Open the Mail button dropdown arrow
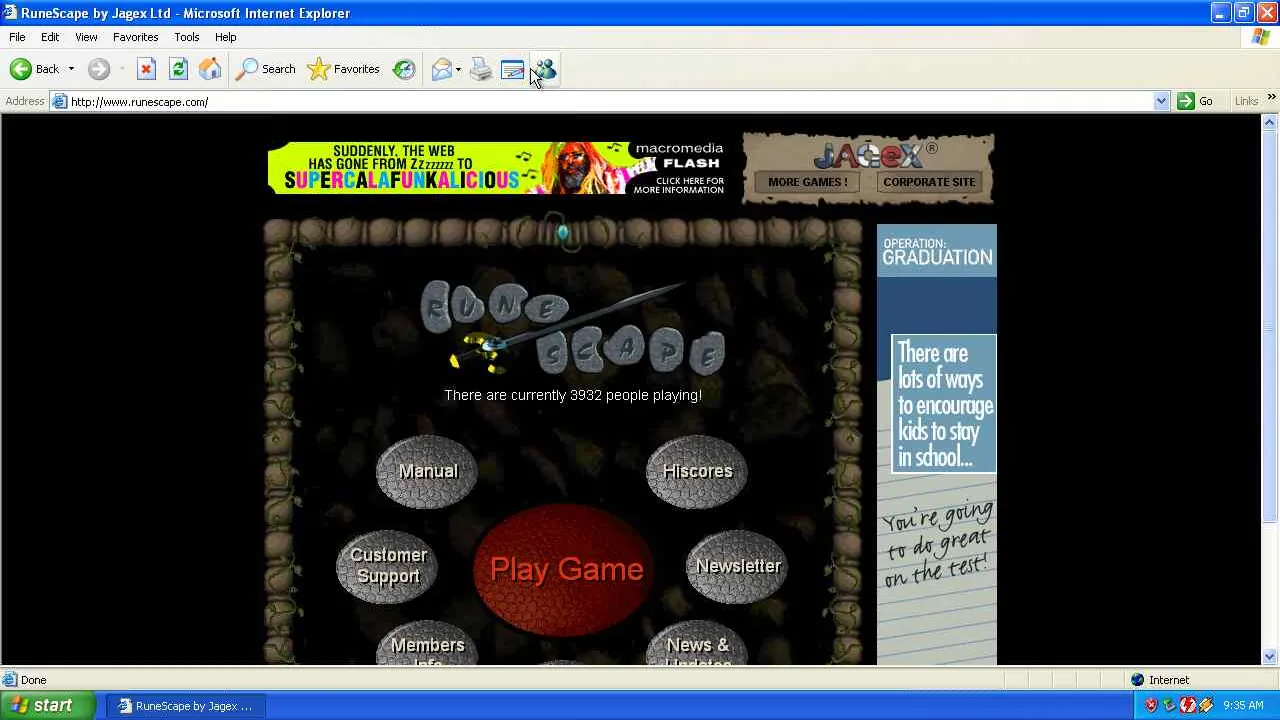The image size is (1280, 720). pos(458,69)
